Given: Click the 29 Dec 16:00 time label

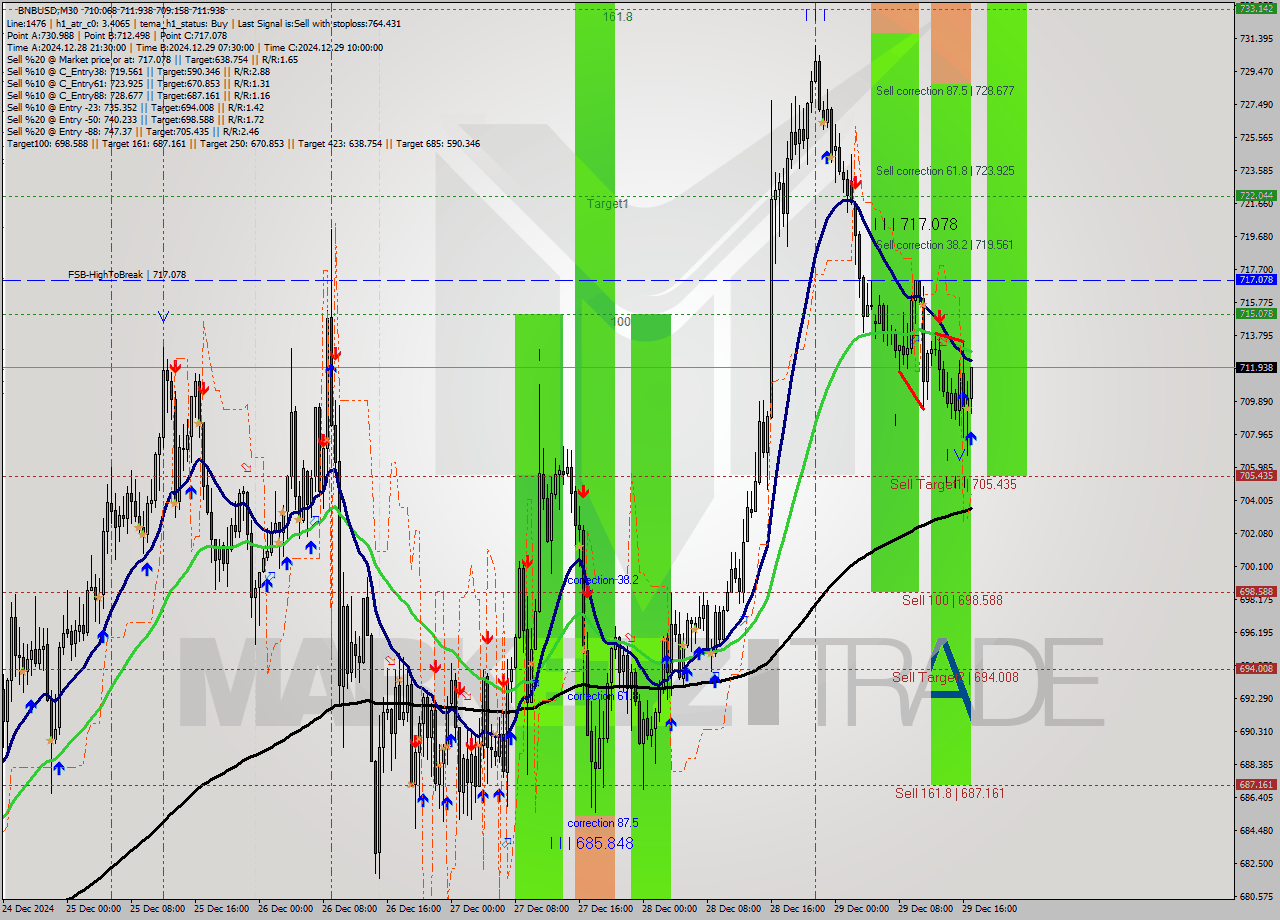Looking at the screenshot, I should [x=989, y=909].
